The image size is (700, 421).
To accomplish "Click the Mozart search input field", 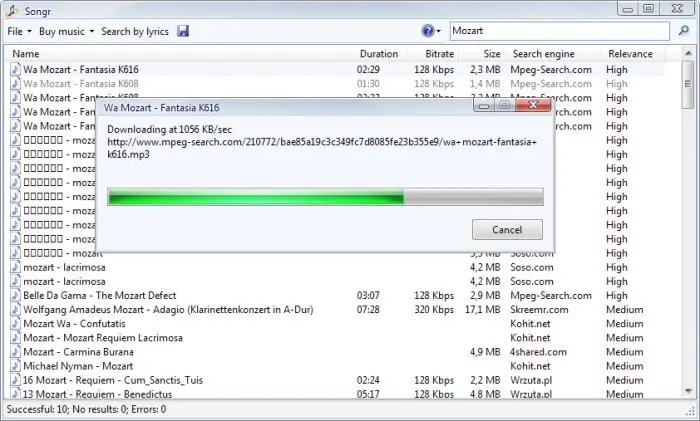I will point(560,31).
